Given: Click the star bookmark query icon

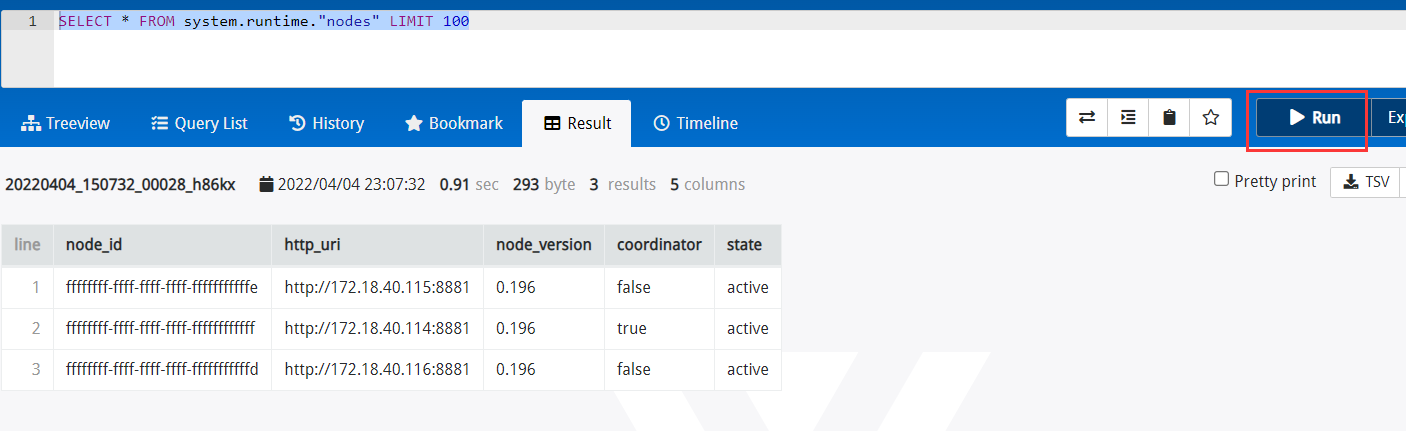Looking at the screenshot, I should (x=1210, y=118).
